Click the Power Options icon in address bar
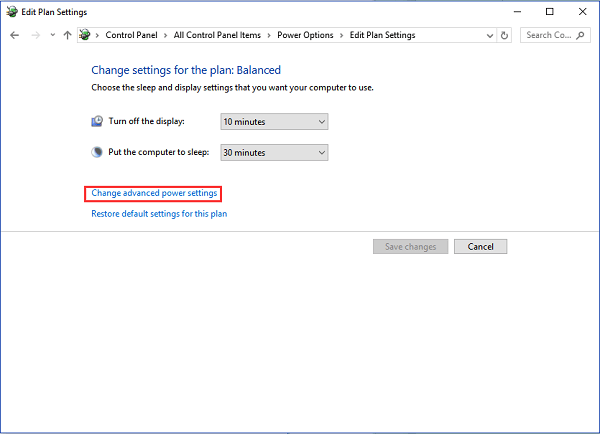Viewport: 600px width, 434px height. tap(85, 35)
